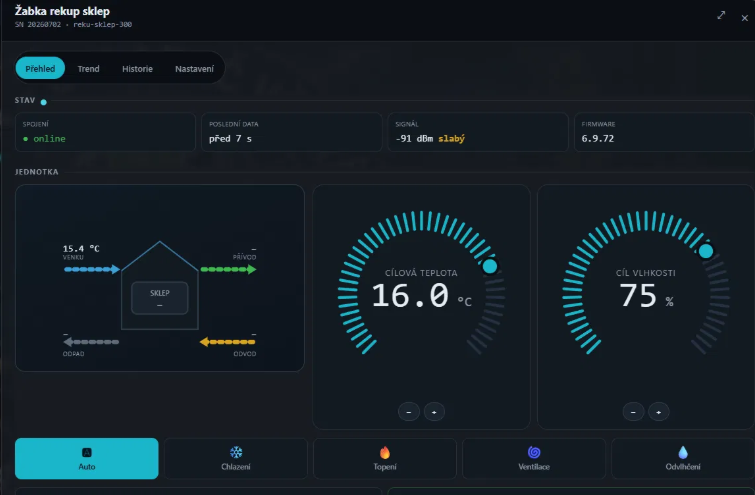
Task: Click the gray Odpad exhaust airflow arrow
Action: (91, 342)
